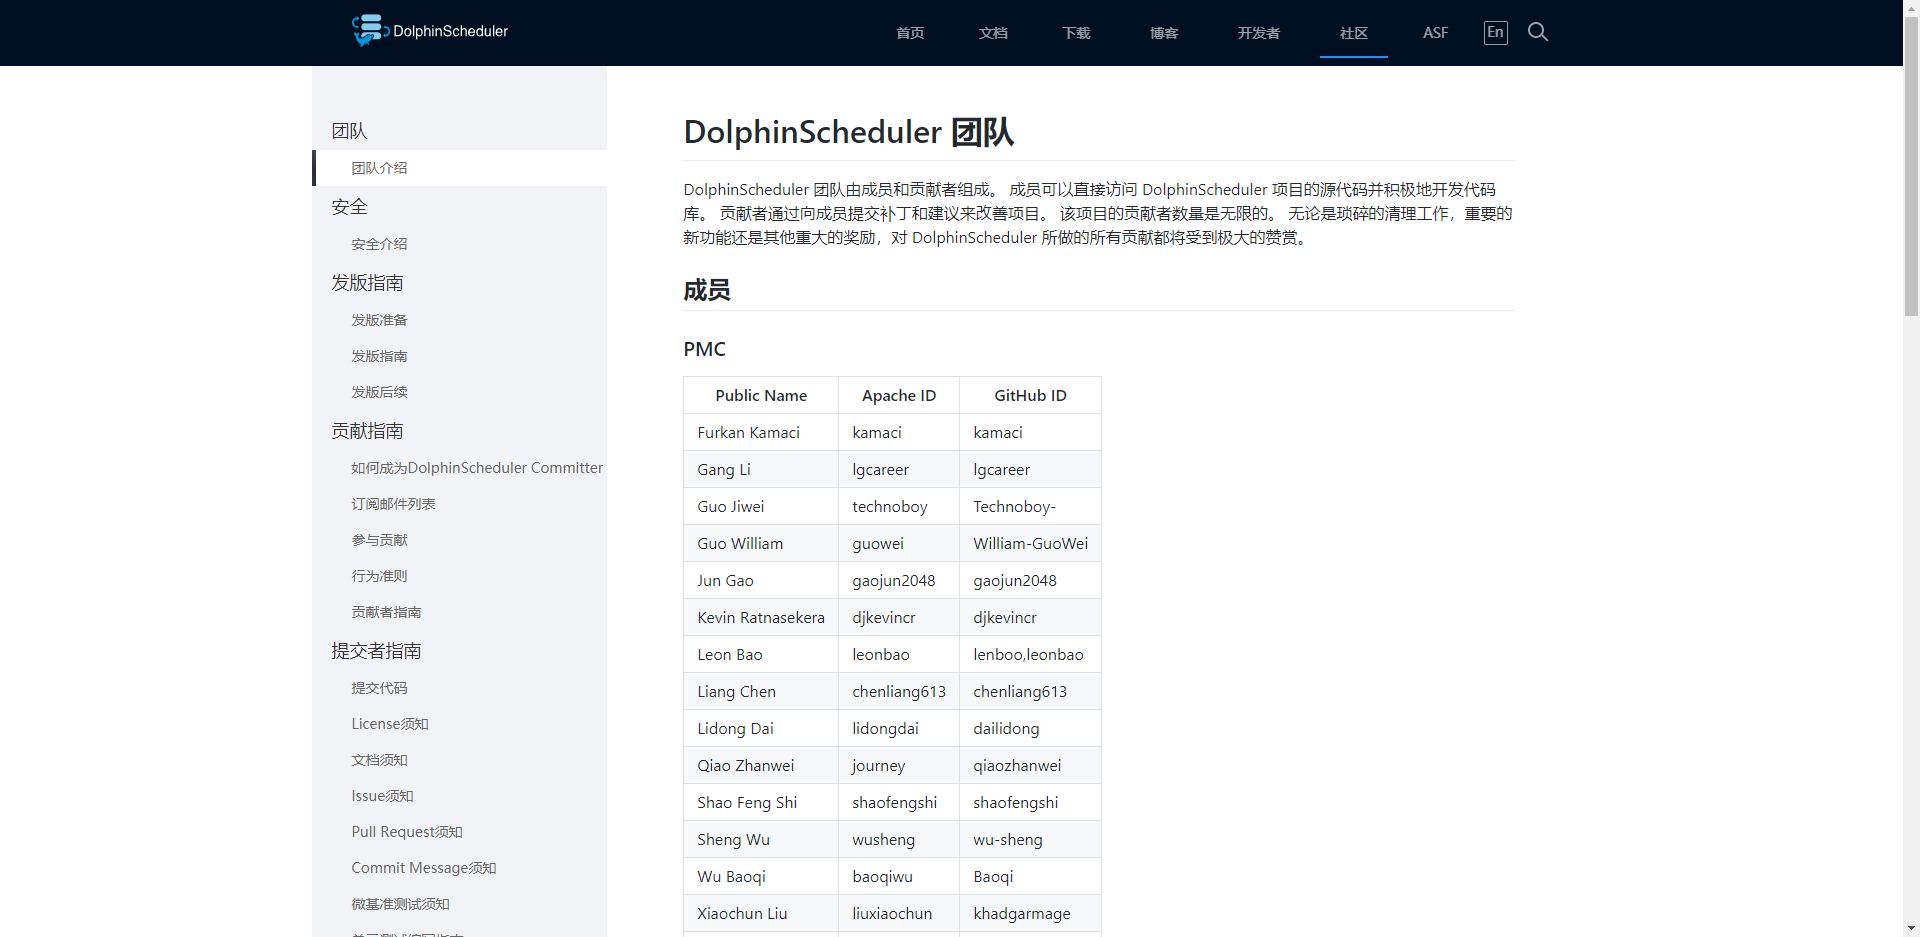Click the Technoboy- GitHub ID cell
Viewport: 1920px width, 937px height.
coord(1030,507)
